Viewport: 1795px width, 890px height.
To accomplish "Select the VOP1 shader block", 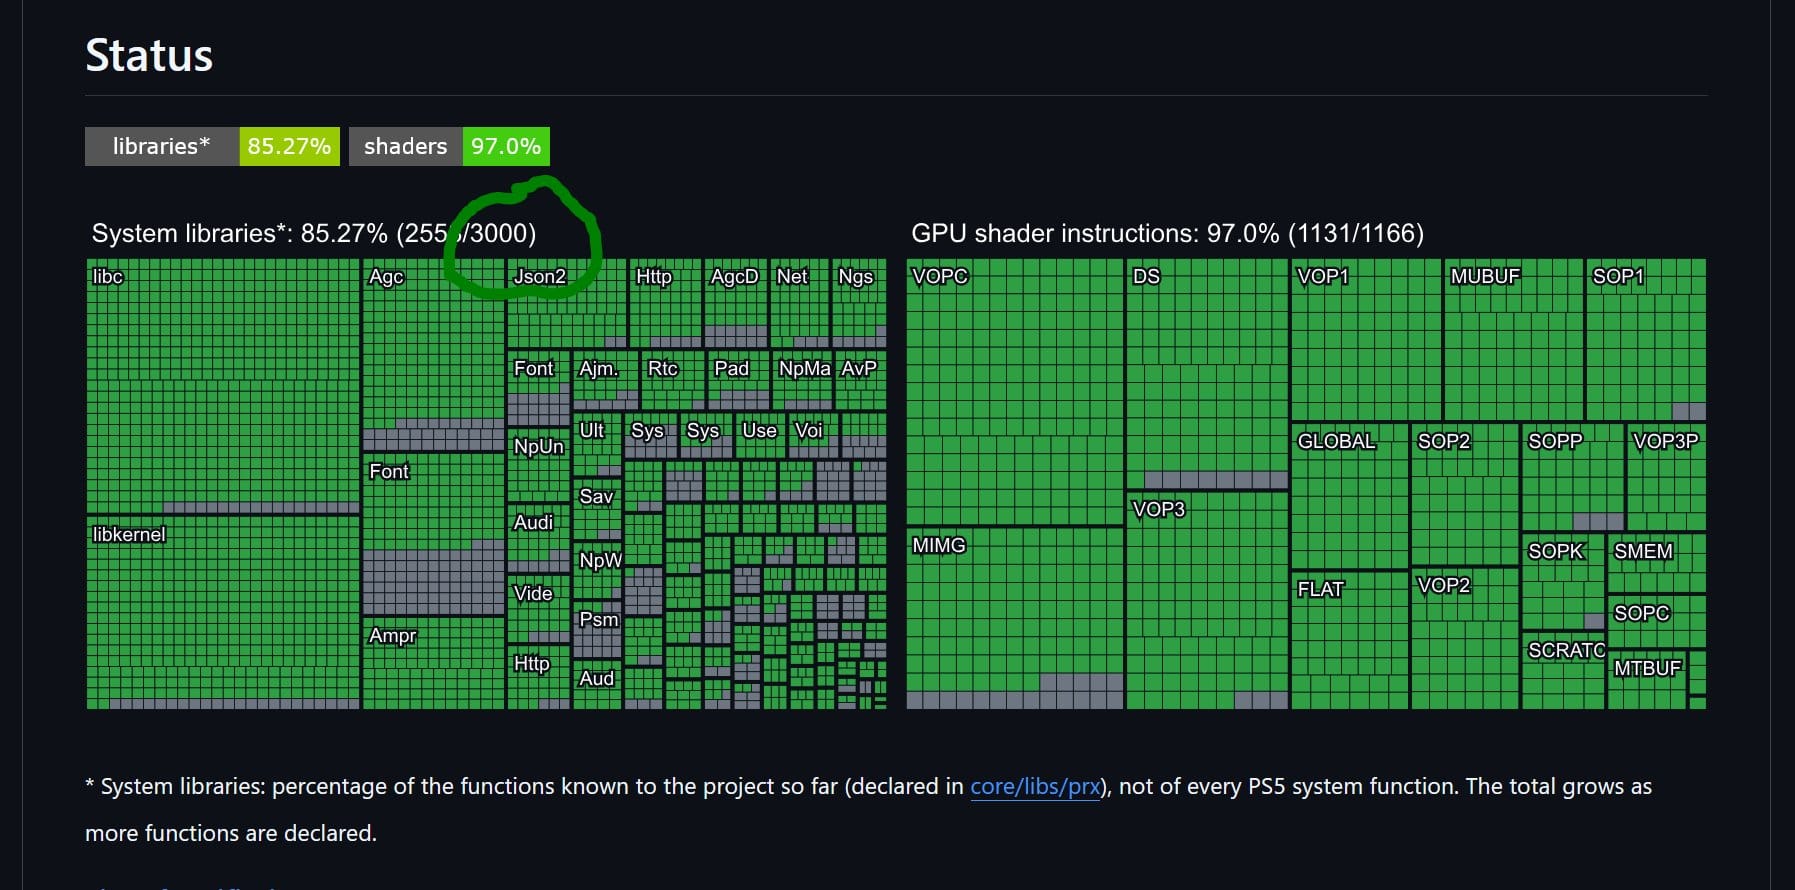I will [x=1366, y=339].
